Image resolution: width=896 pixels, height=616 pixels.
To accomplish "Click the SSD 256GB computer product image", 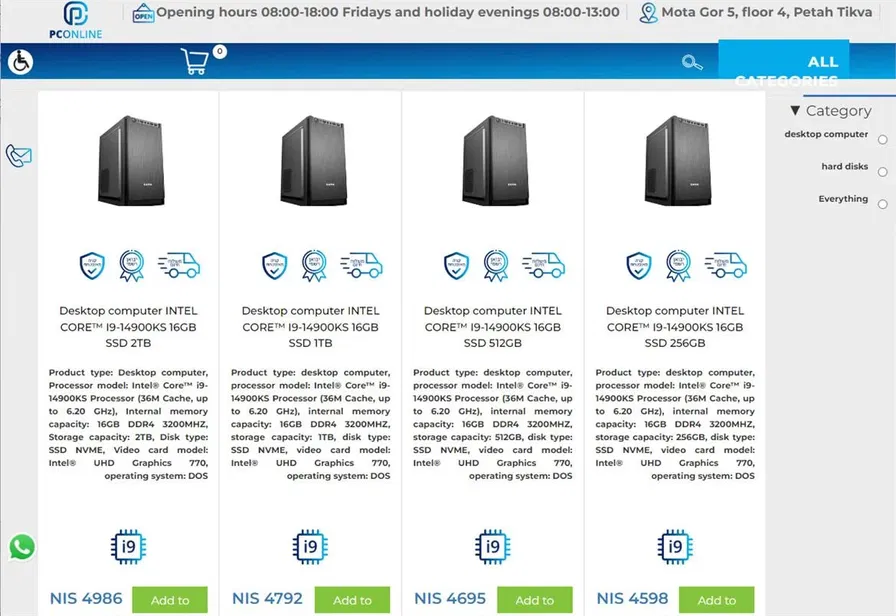I will point(675,160).
